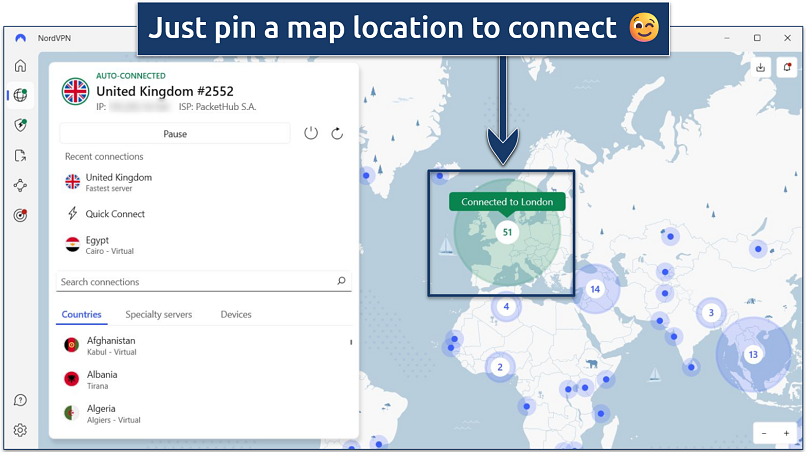Click the Search connections field

195,282
